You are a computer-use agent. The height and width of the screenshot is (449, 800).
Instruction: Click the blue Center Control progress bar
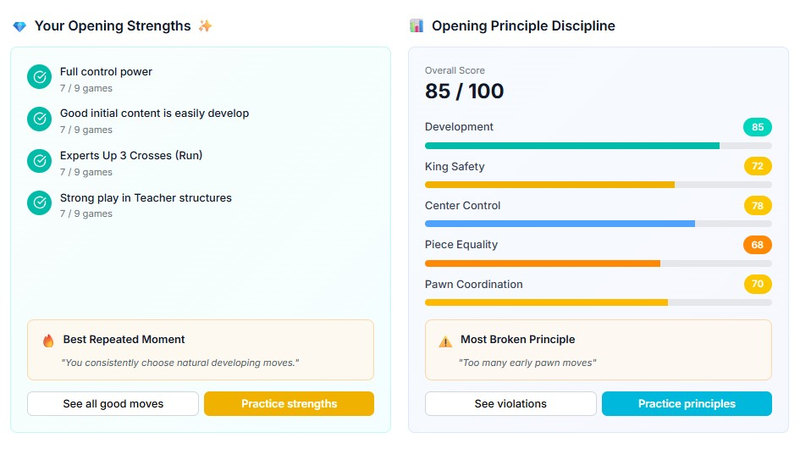[x=598, y=223]
